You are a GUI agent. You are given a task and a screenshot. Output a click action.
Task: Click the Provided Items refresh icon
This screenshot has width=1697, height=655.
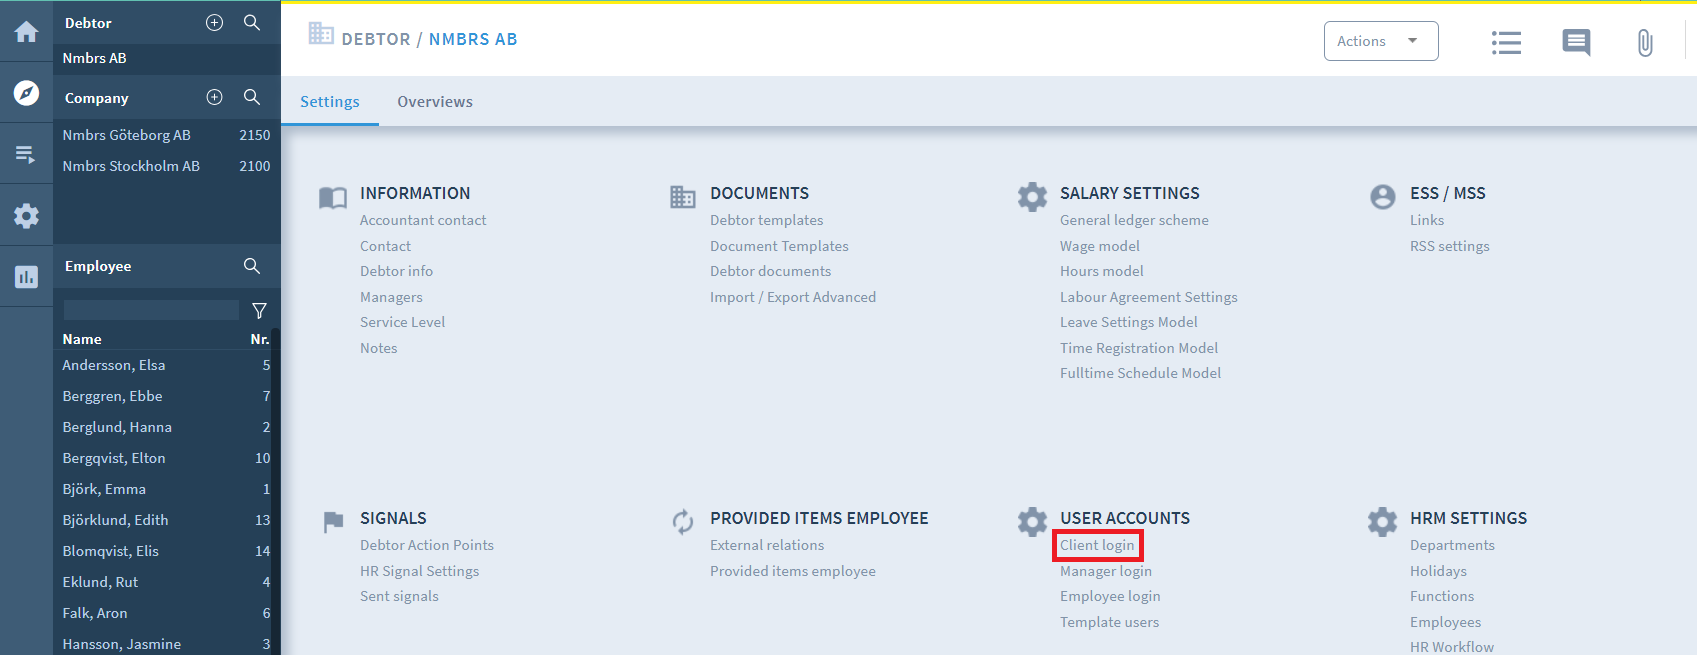(x=683, y=522)
